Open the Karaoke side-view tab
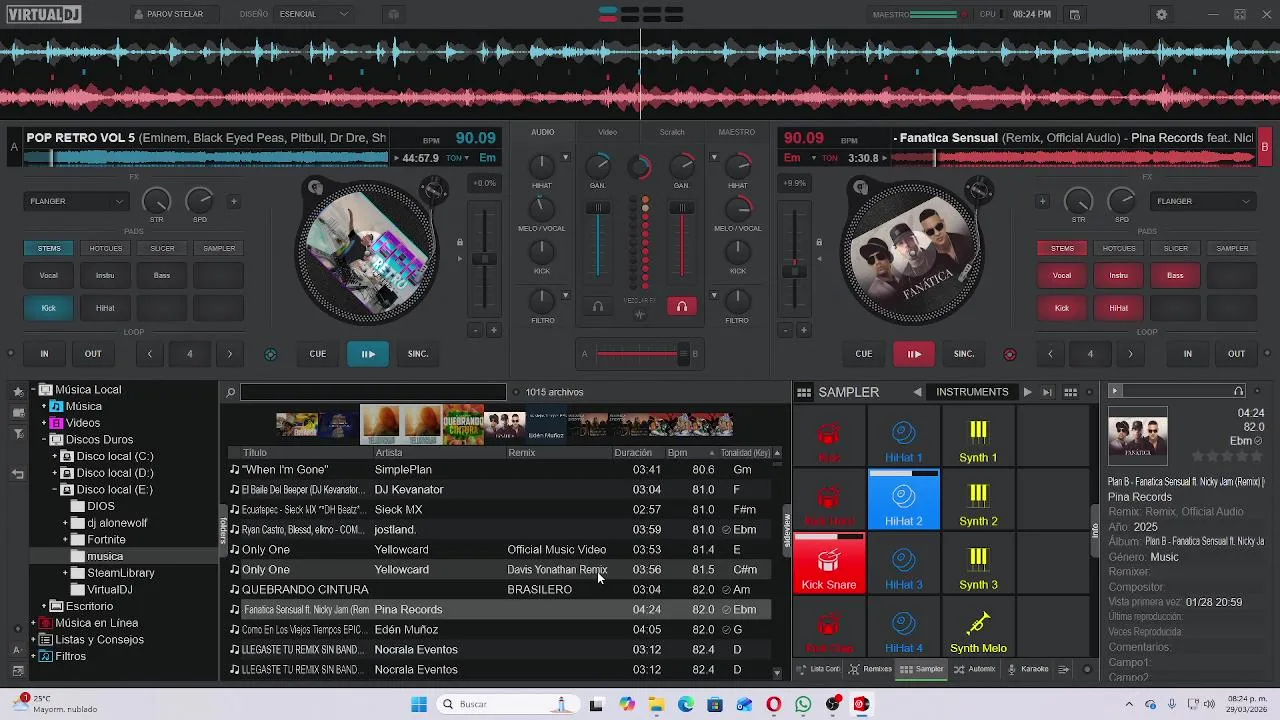The height and width of the screenshot is (720, 1280). 1028,669
